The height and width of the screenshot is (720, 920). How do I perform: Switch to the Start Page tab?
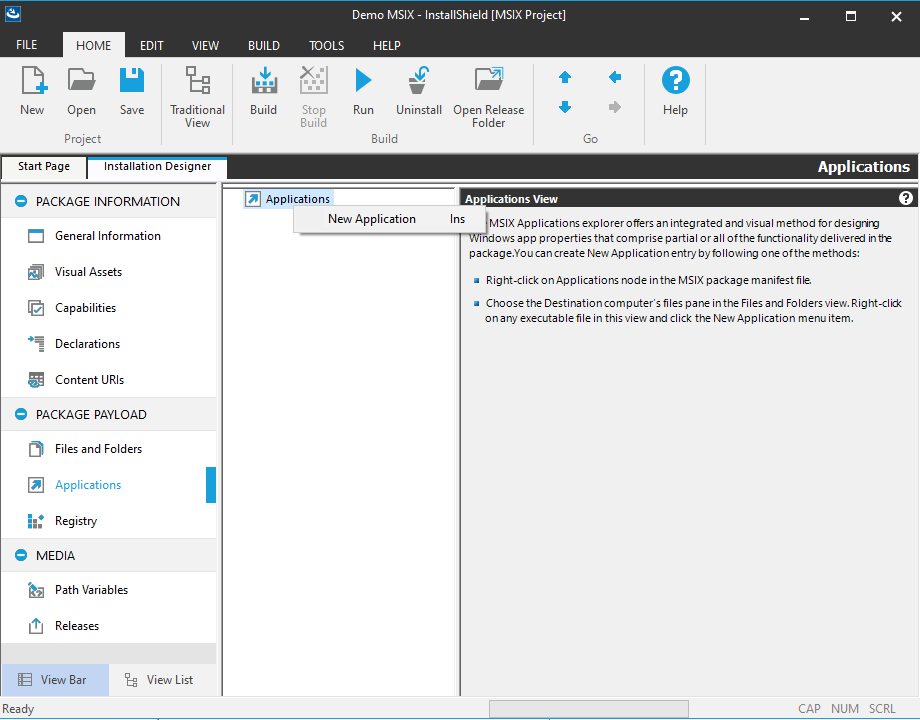44,167
